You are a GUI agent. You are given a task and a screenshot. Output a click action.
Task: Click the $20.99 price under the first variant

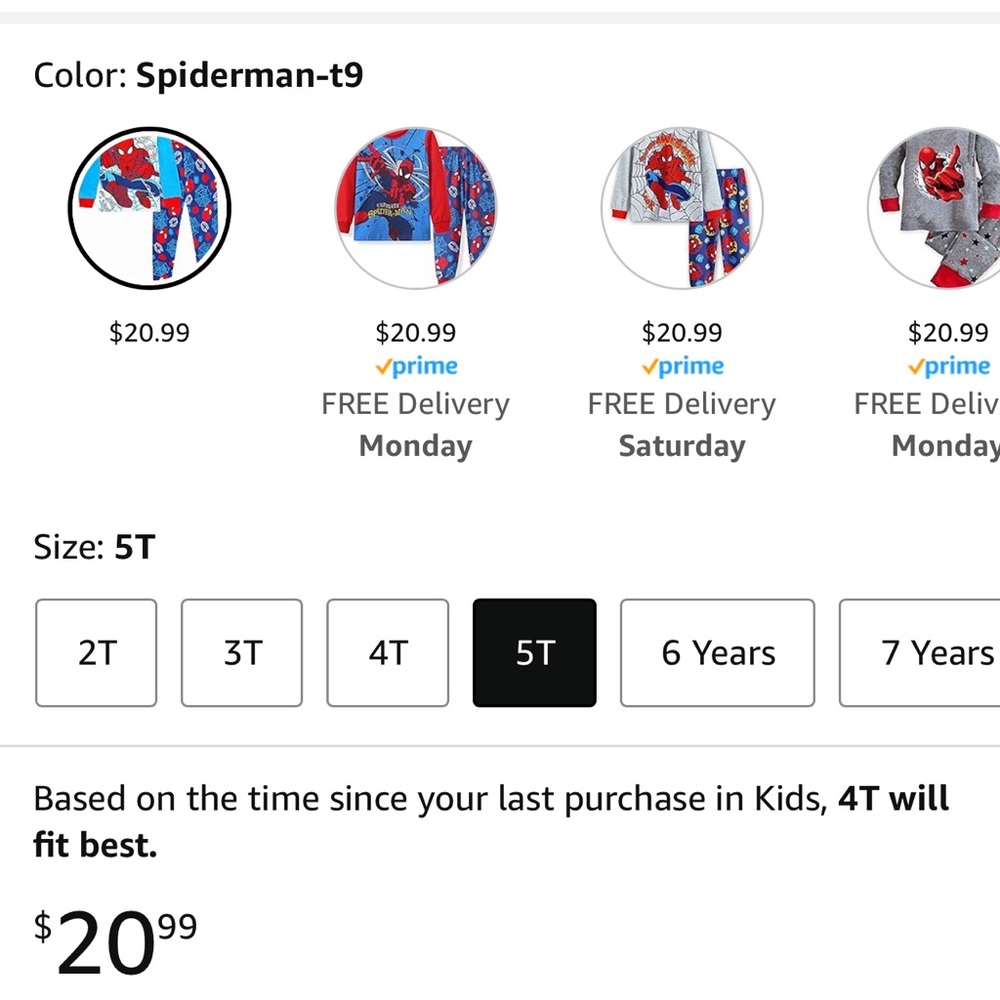148,332
